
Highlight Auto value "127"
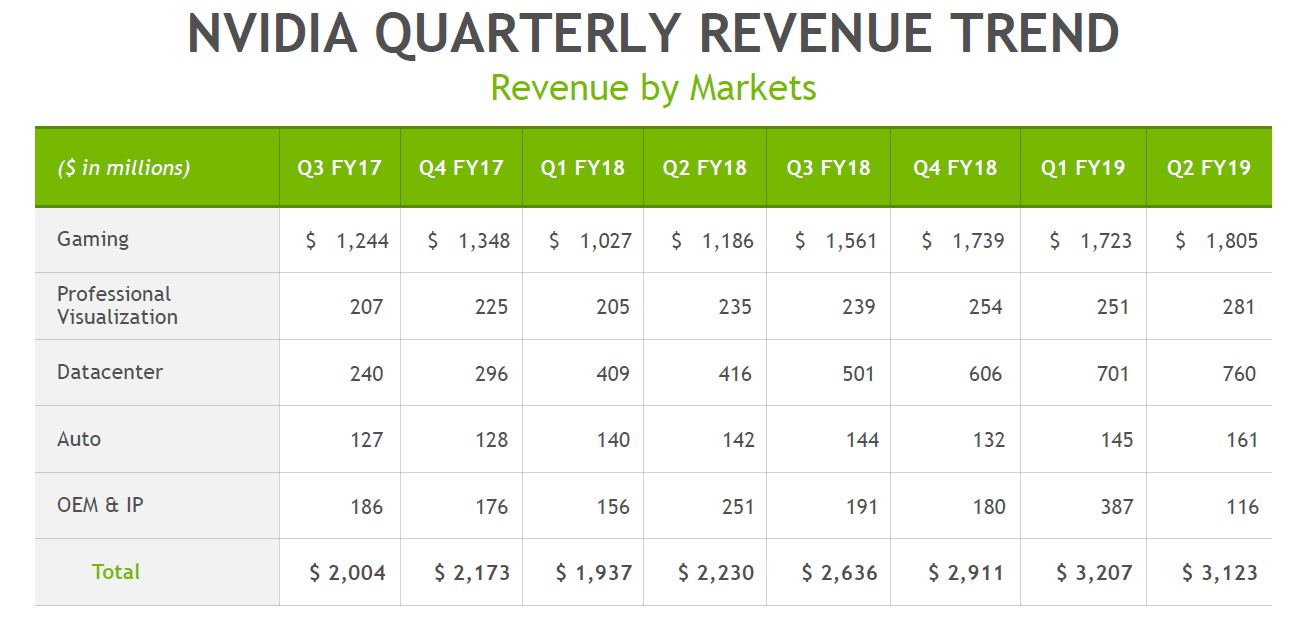(367, 440)
